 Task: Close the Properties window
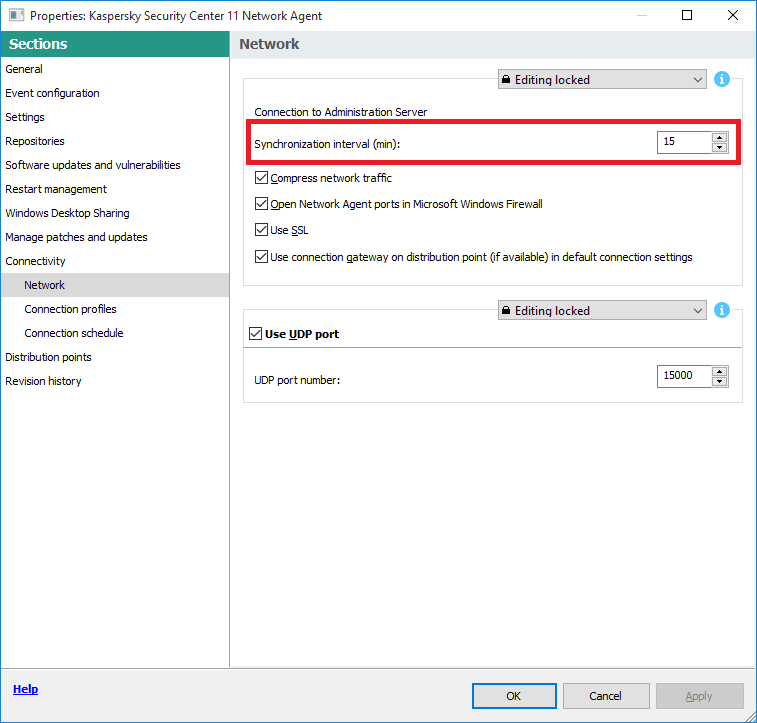(x=732, y=15)
